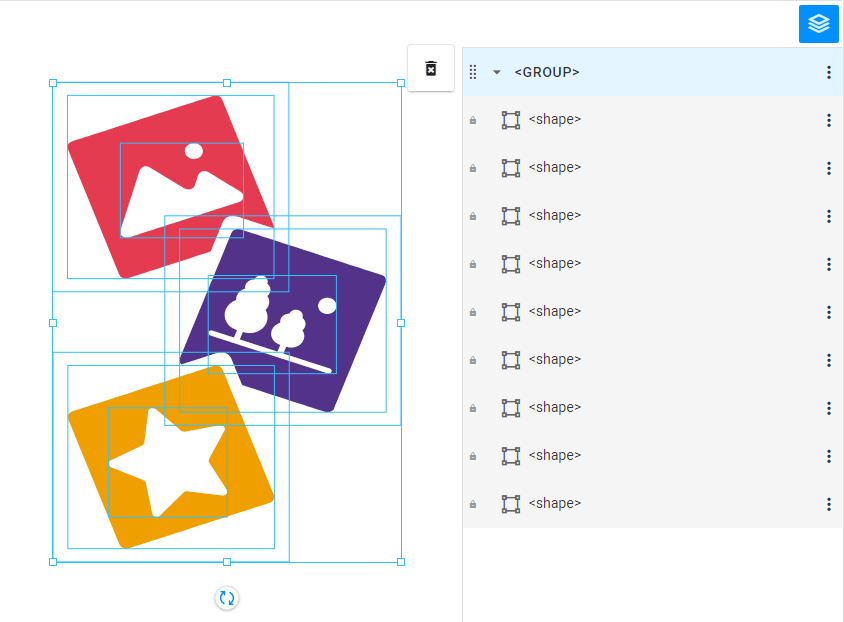
Task: Open the three-dot menu of the third shape layer
Action: [828, 216]
